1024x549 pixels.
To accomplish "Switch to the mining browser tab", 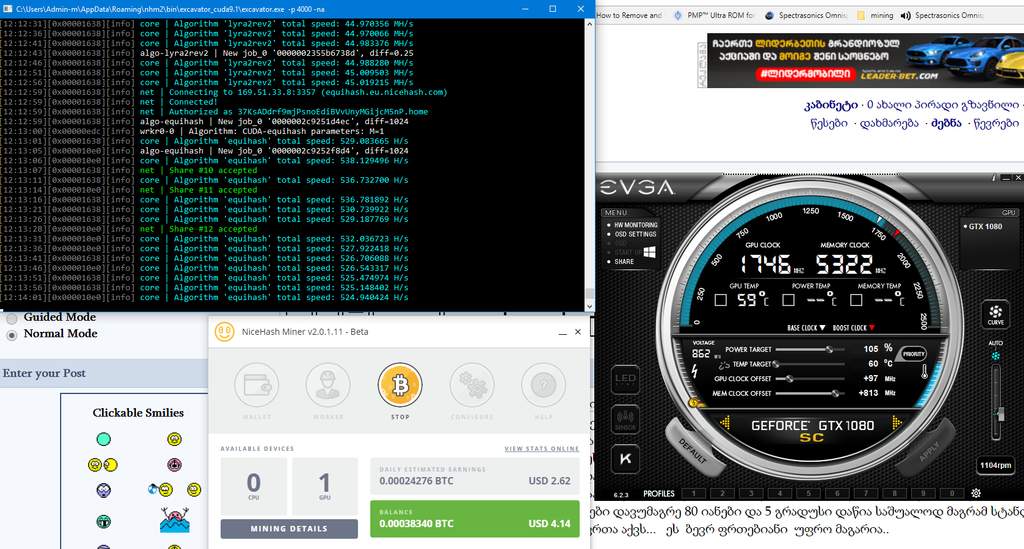I will pos(875,15).
